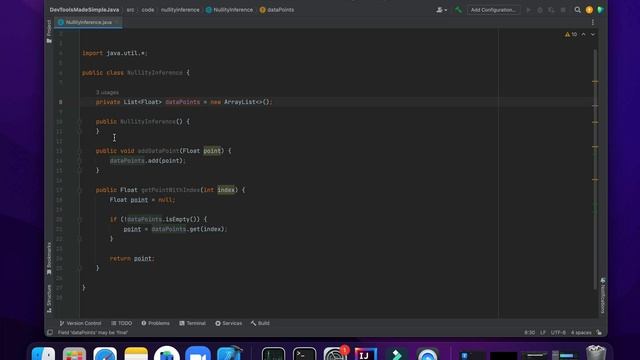Click the NullityInference class breadcrumb
Screen dimensions: 640x360
(x=229, y=10)
